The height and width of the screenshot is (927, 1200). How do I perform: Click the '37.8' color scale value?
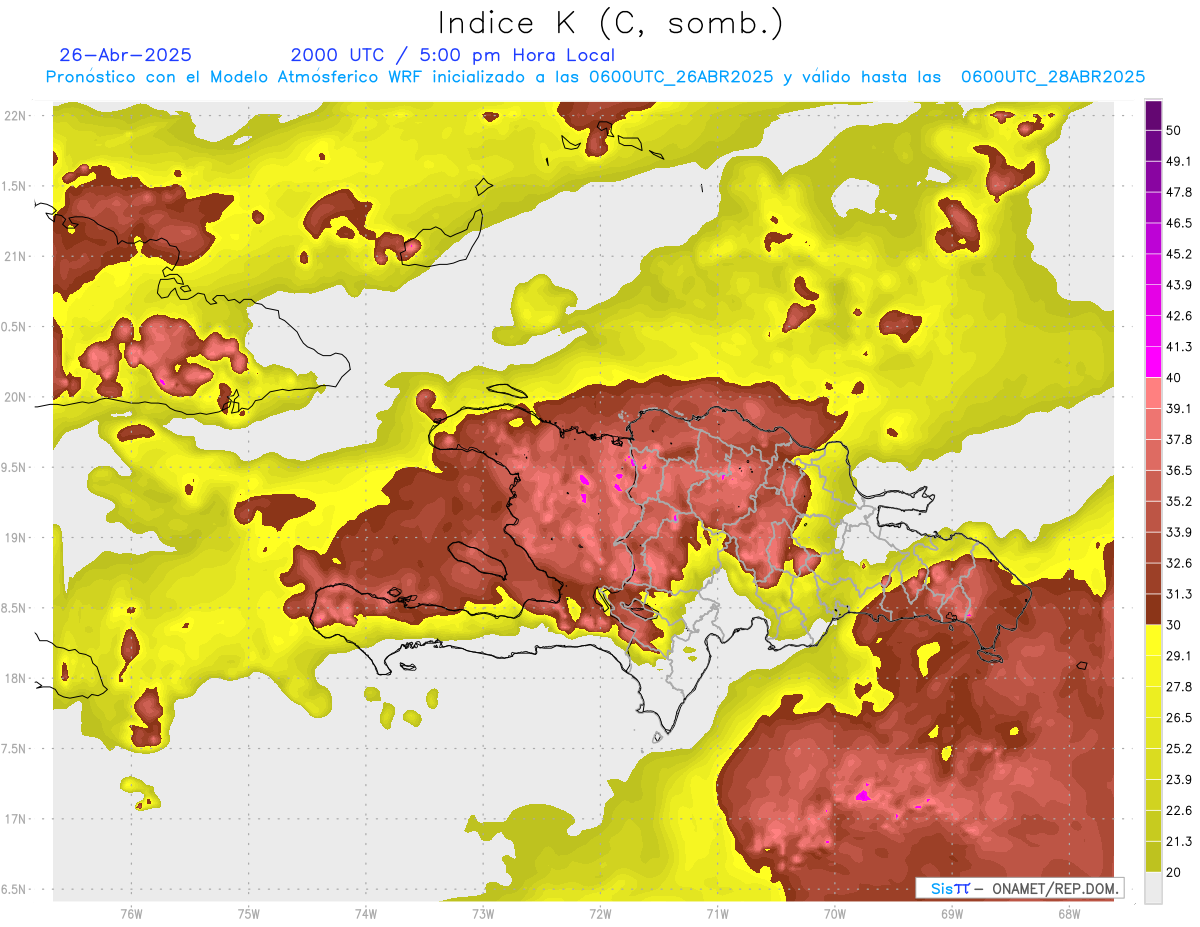point(1178,439)
